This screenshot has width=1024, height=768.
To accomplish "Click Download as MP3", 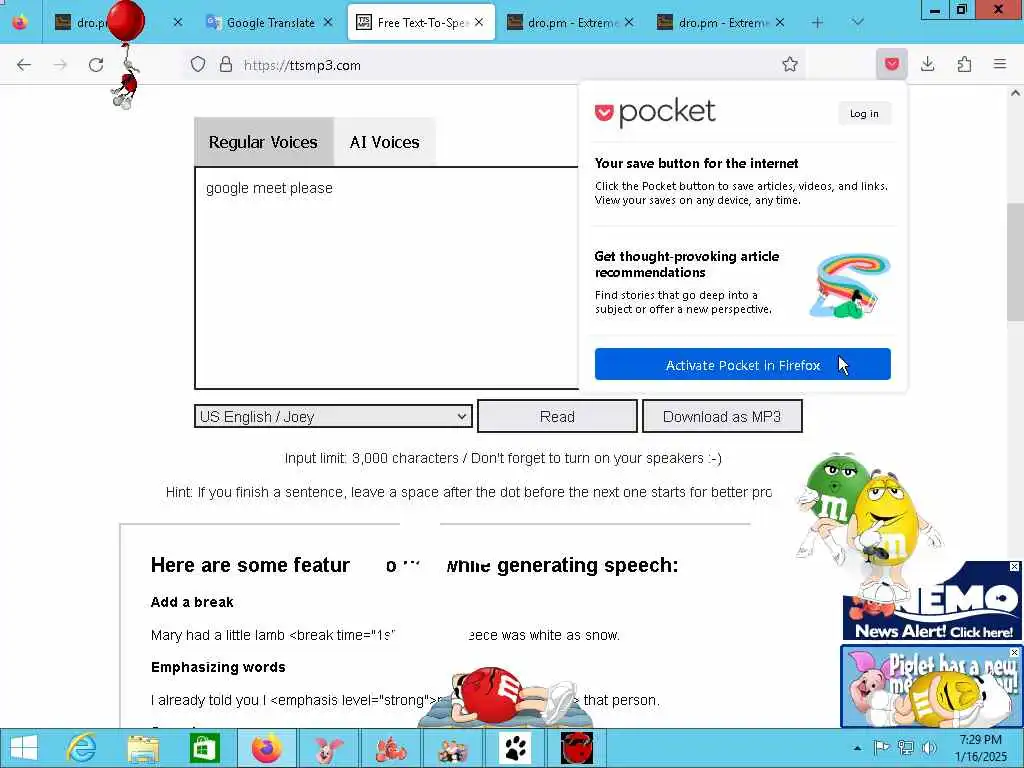I will [722, 417].
